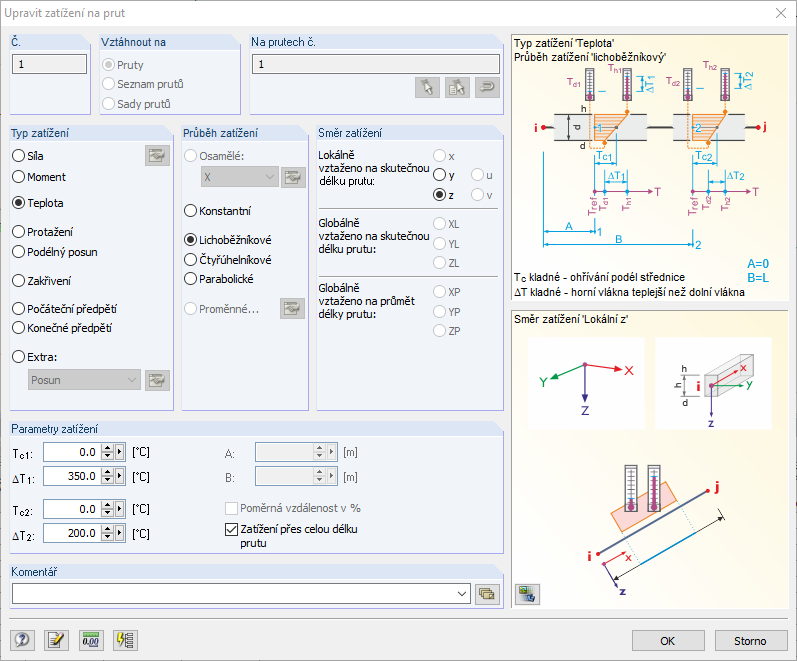Click the units and decimal places 0.00 icon
The width and height of the screenshot is (797, 661).
(x=91, y=640)
